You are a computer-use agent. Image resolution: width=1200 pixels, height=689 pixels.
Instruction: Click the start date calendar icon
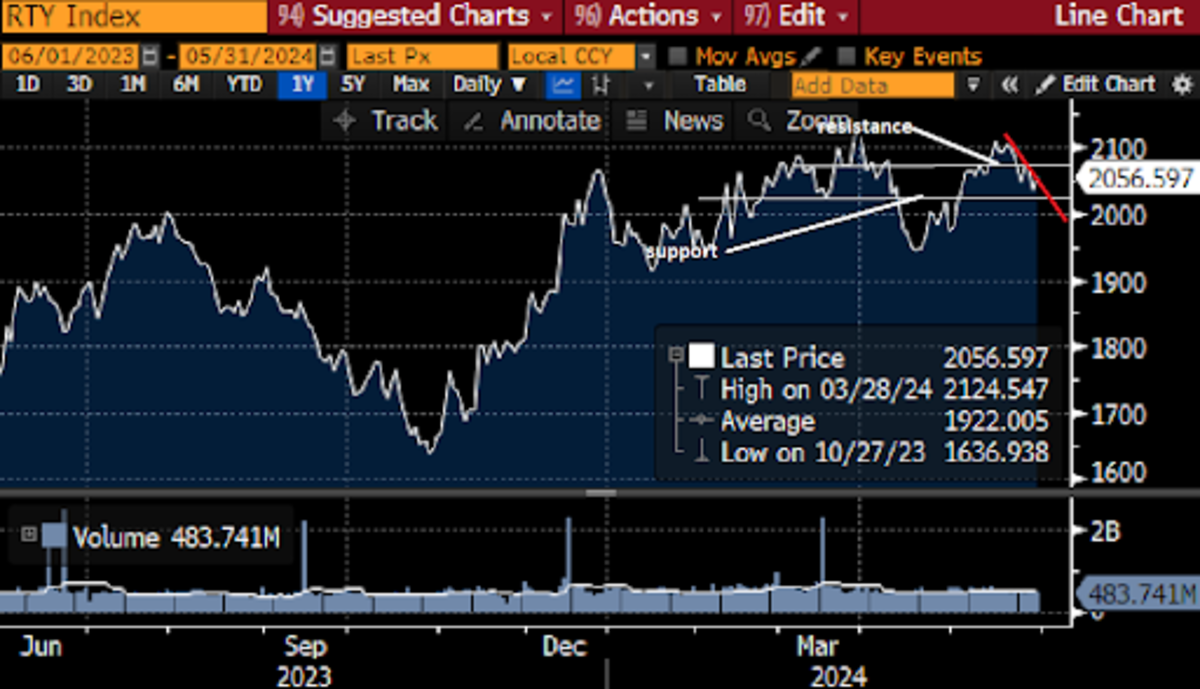(x=150, y=57)
